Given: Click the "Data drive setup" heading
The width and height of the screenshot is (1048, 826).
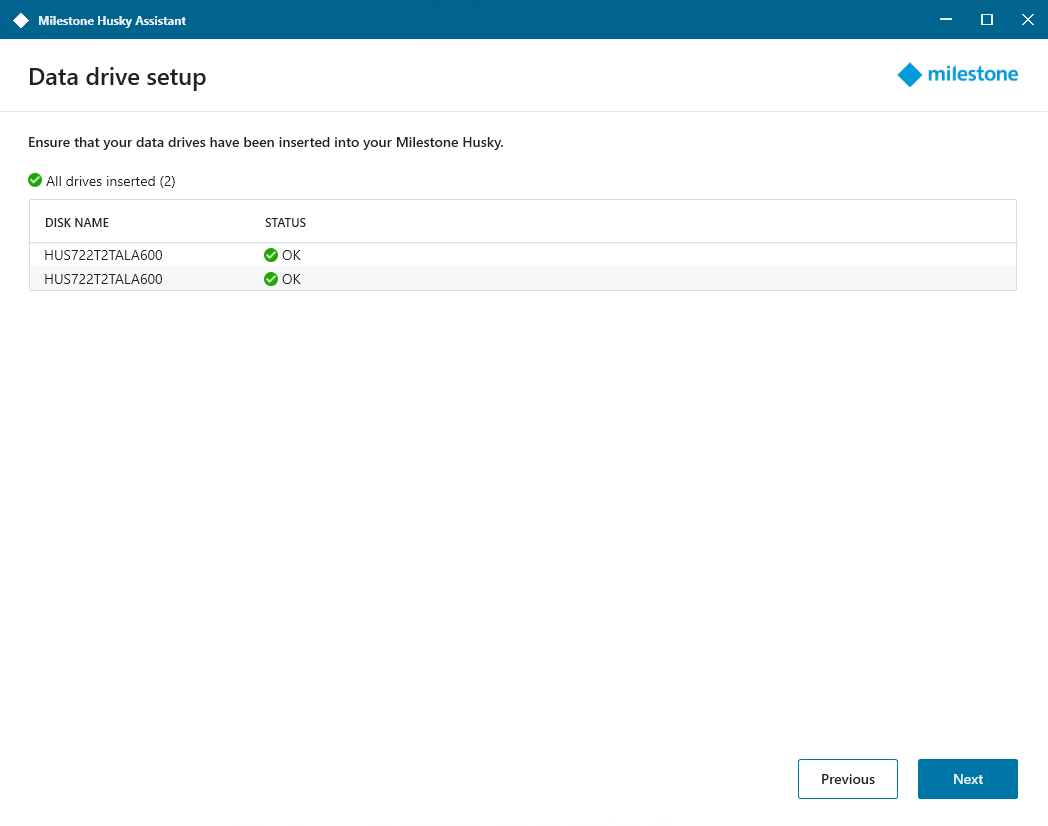Looking at the screenshot, I should click(x=117, y=77).
